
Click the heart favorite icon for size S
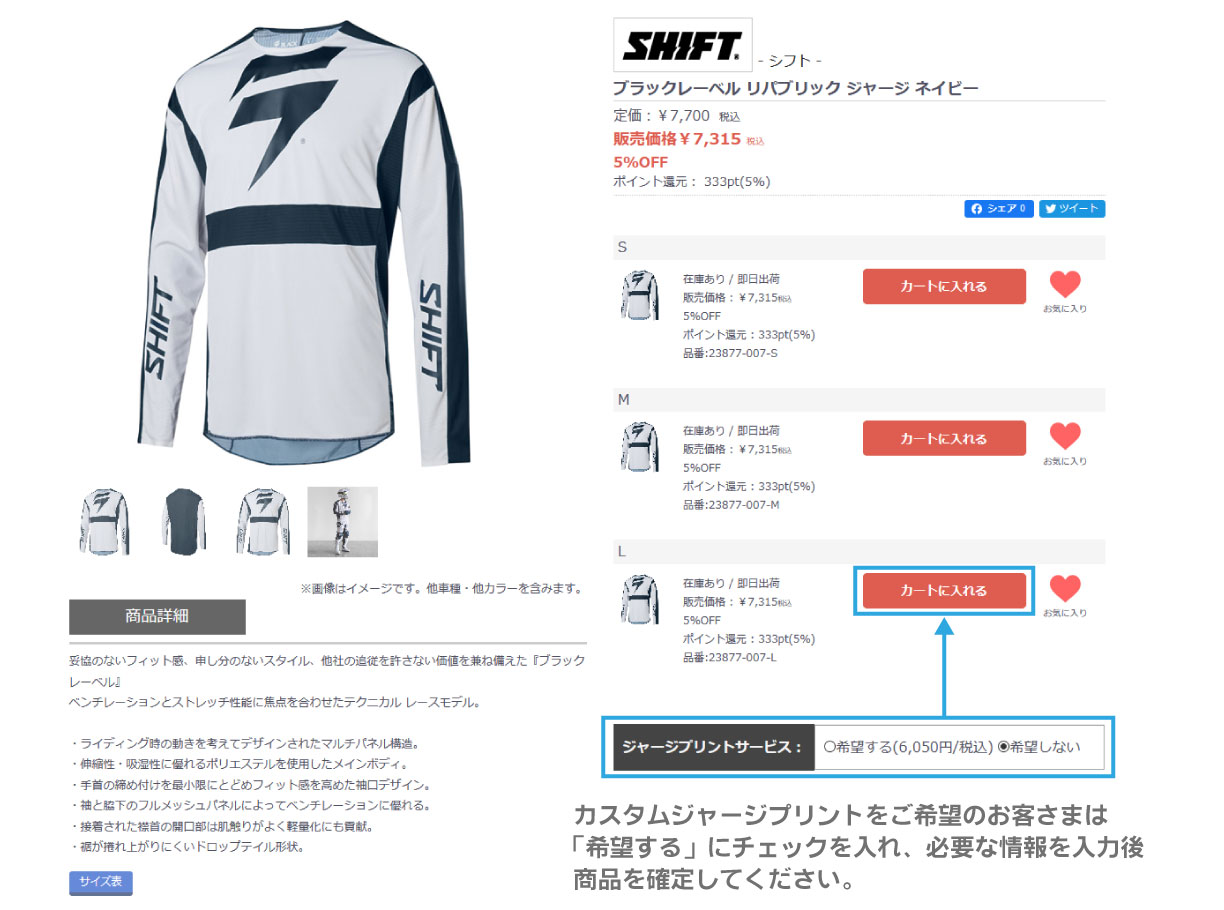[x=1065, y=284]
